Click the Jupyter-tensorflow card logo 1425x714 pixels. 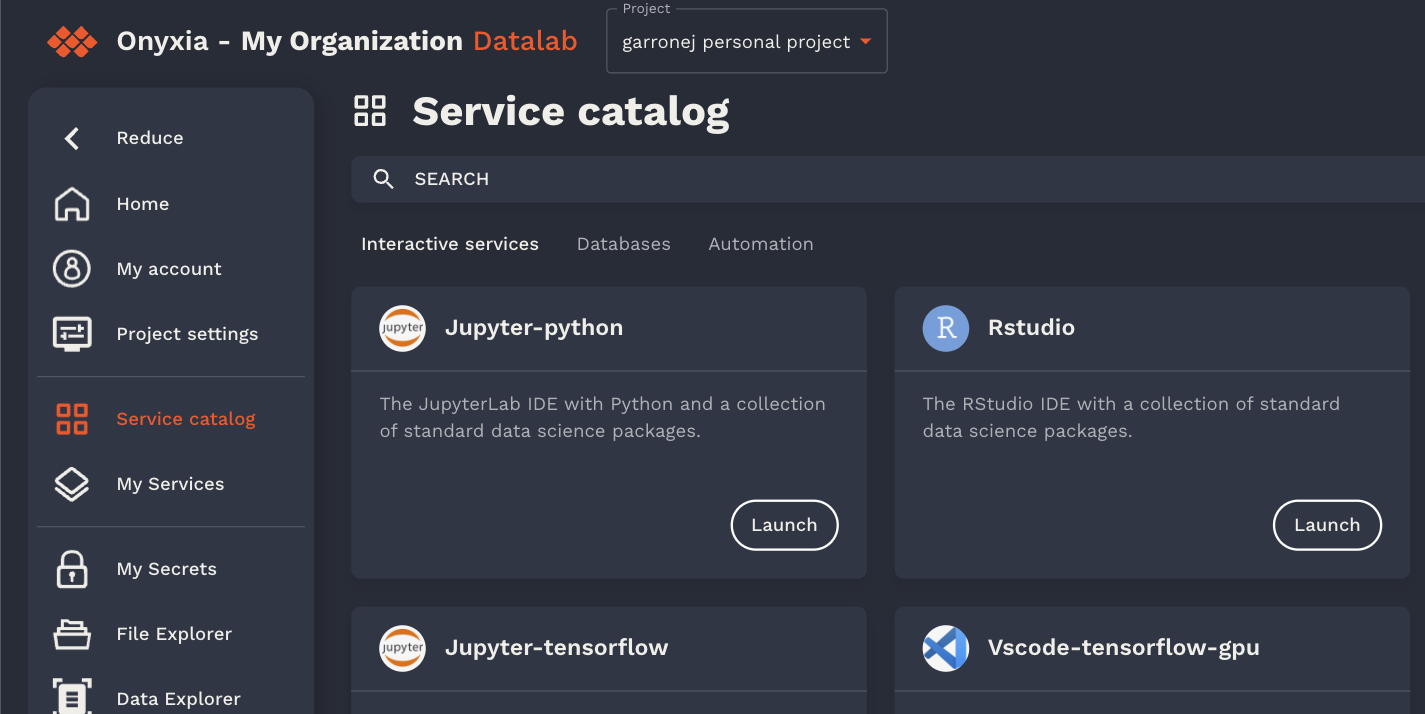(x=403, y=648)
